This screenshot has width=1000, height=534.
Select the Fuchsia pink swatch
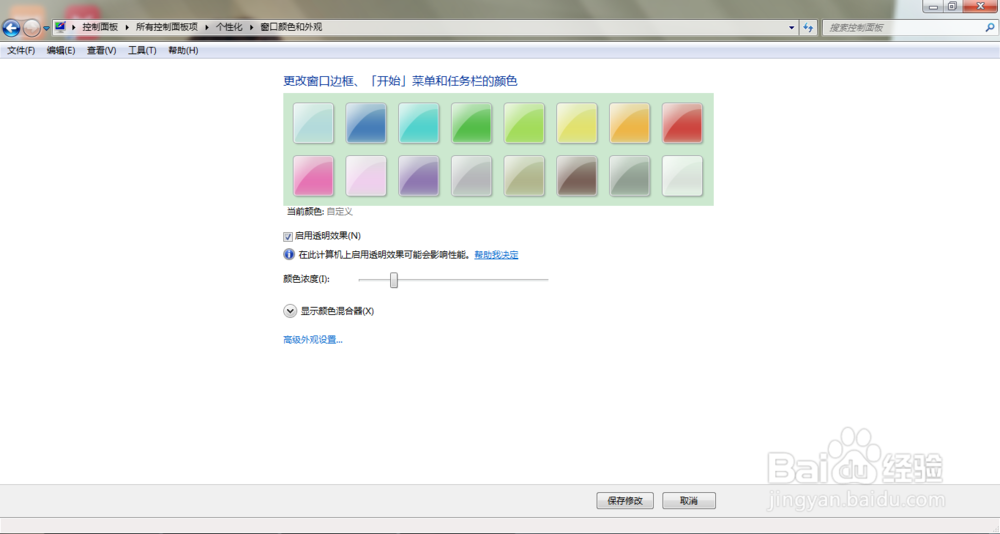313,176
